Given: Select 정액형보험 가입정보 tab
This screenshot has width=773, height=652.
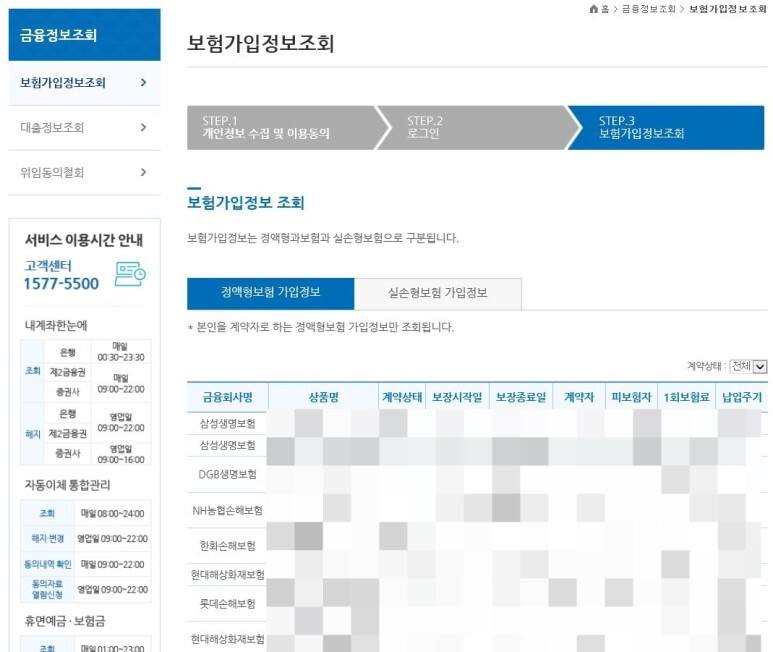Looking at the screenshot, I should (271, 294).
